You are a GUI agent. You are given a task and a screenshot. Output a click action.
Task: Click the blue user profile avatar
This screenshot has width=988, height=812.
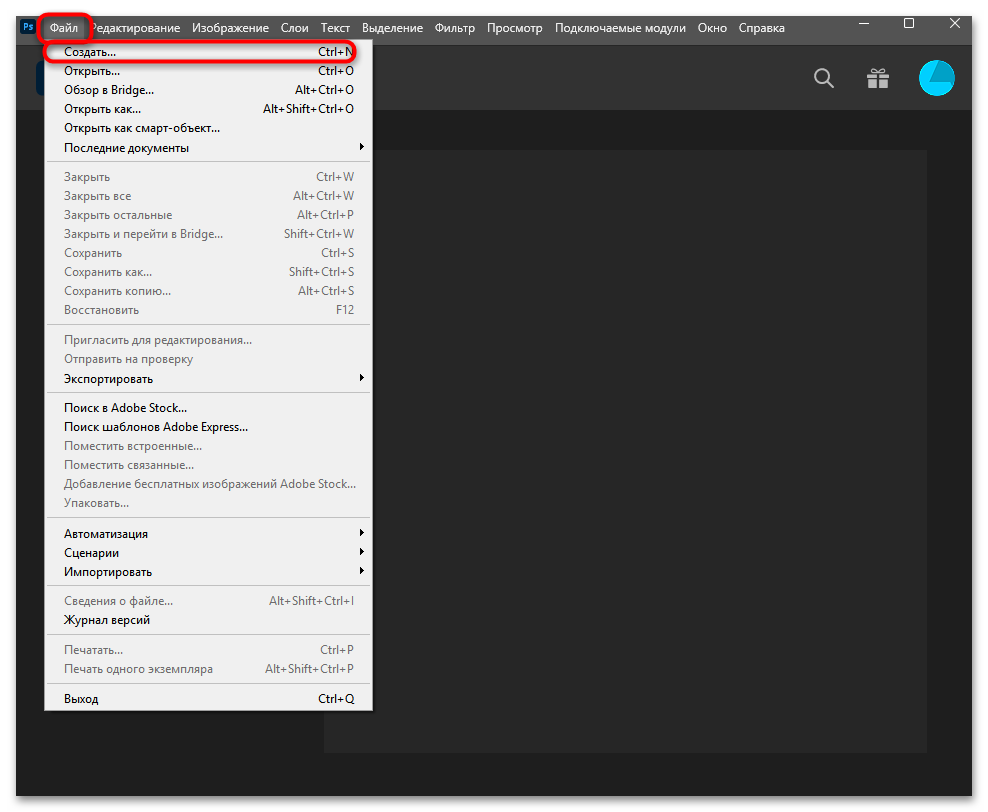(936, 78)
